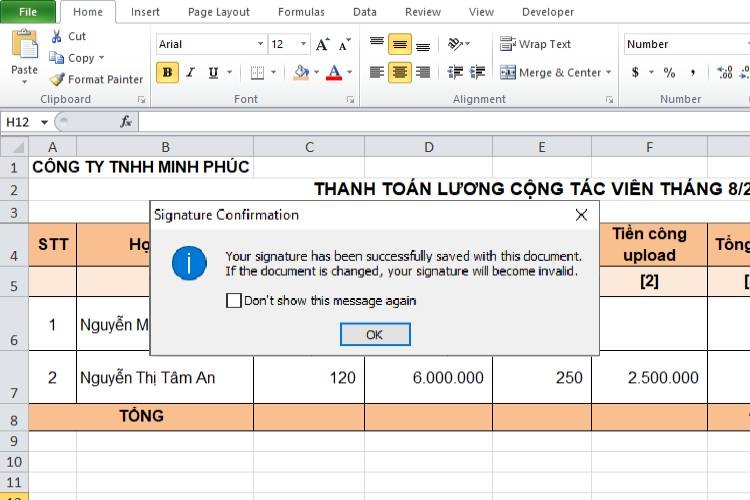Screen dimensions: 750x500
Task: Apply Comma Style format
Action: click(693, 73)
